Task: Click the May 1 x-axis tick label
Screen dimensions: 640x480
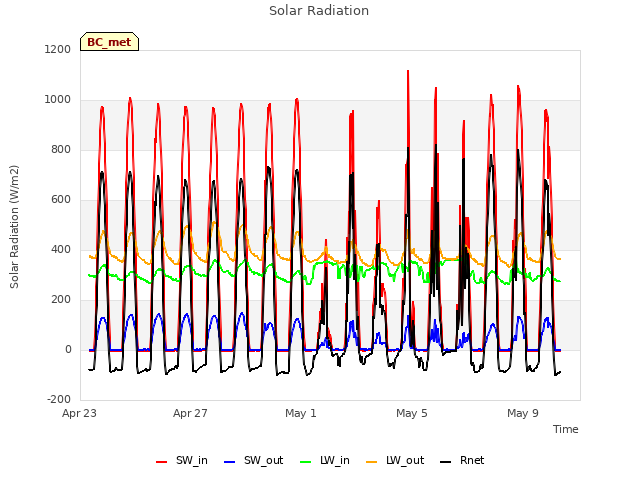Action: coord(301,413)
